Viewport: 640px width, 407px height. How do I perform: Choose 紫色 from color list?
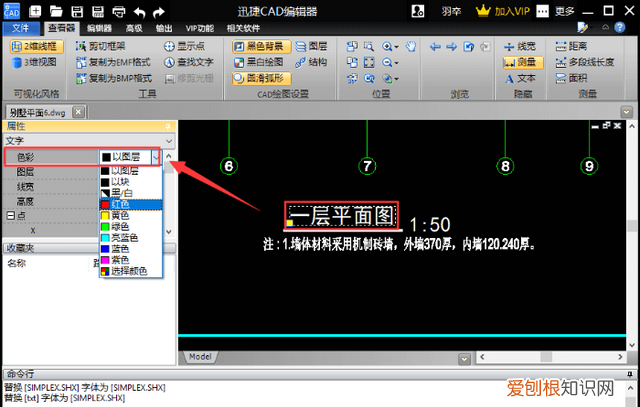coord(131,260)
